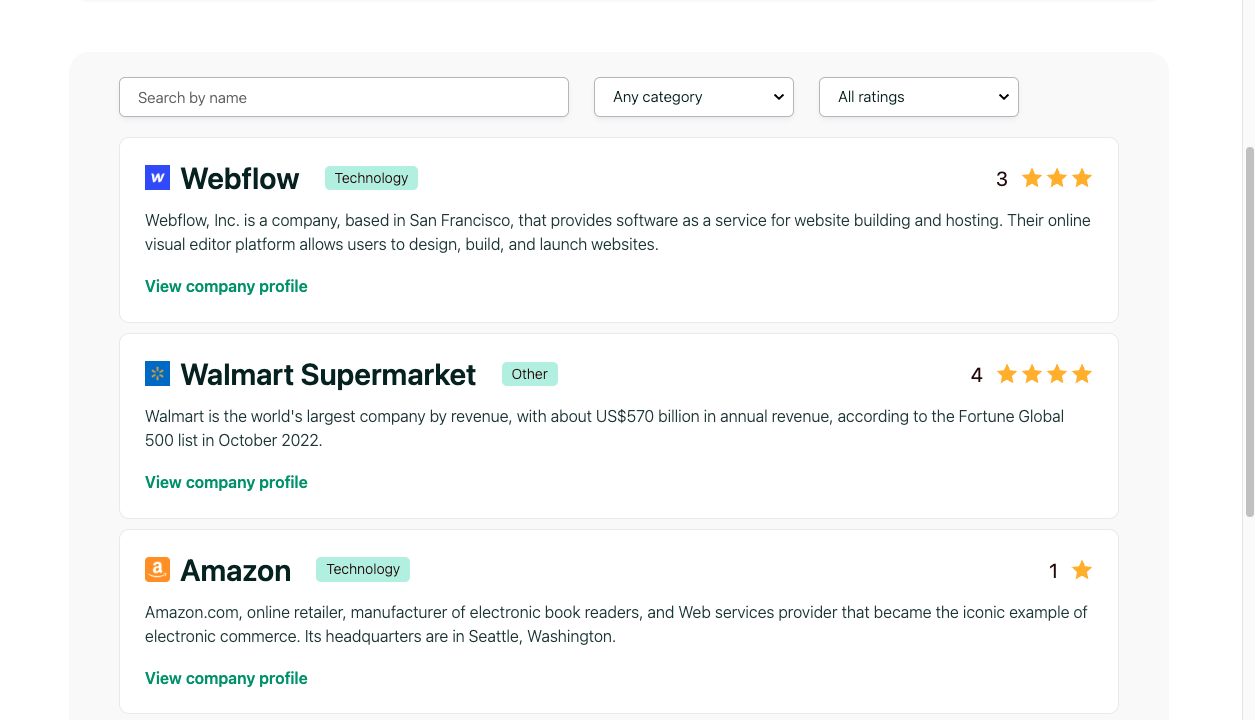Click the last star in Walmart's rating
1255x720 pixels.
click(1082, 374)
